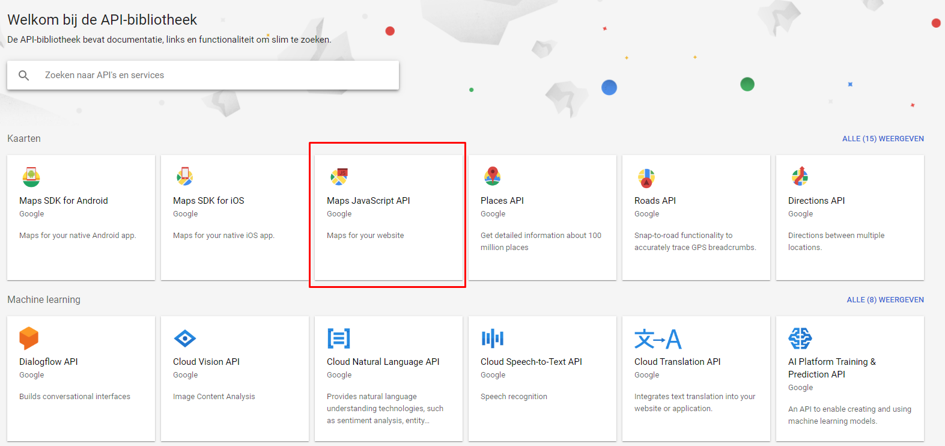Click the Cloud Vision API eye icon
The image size is (945, 446).
tap(185, 338)
